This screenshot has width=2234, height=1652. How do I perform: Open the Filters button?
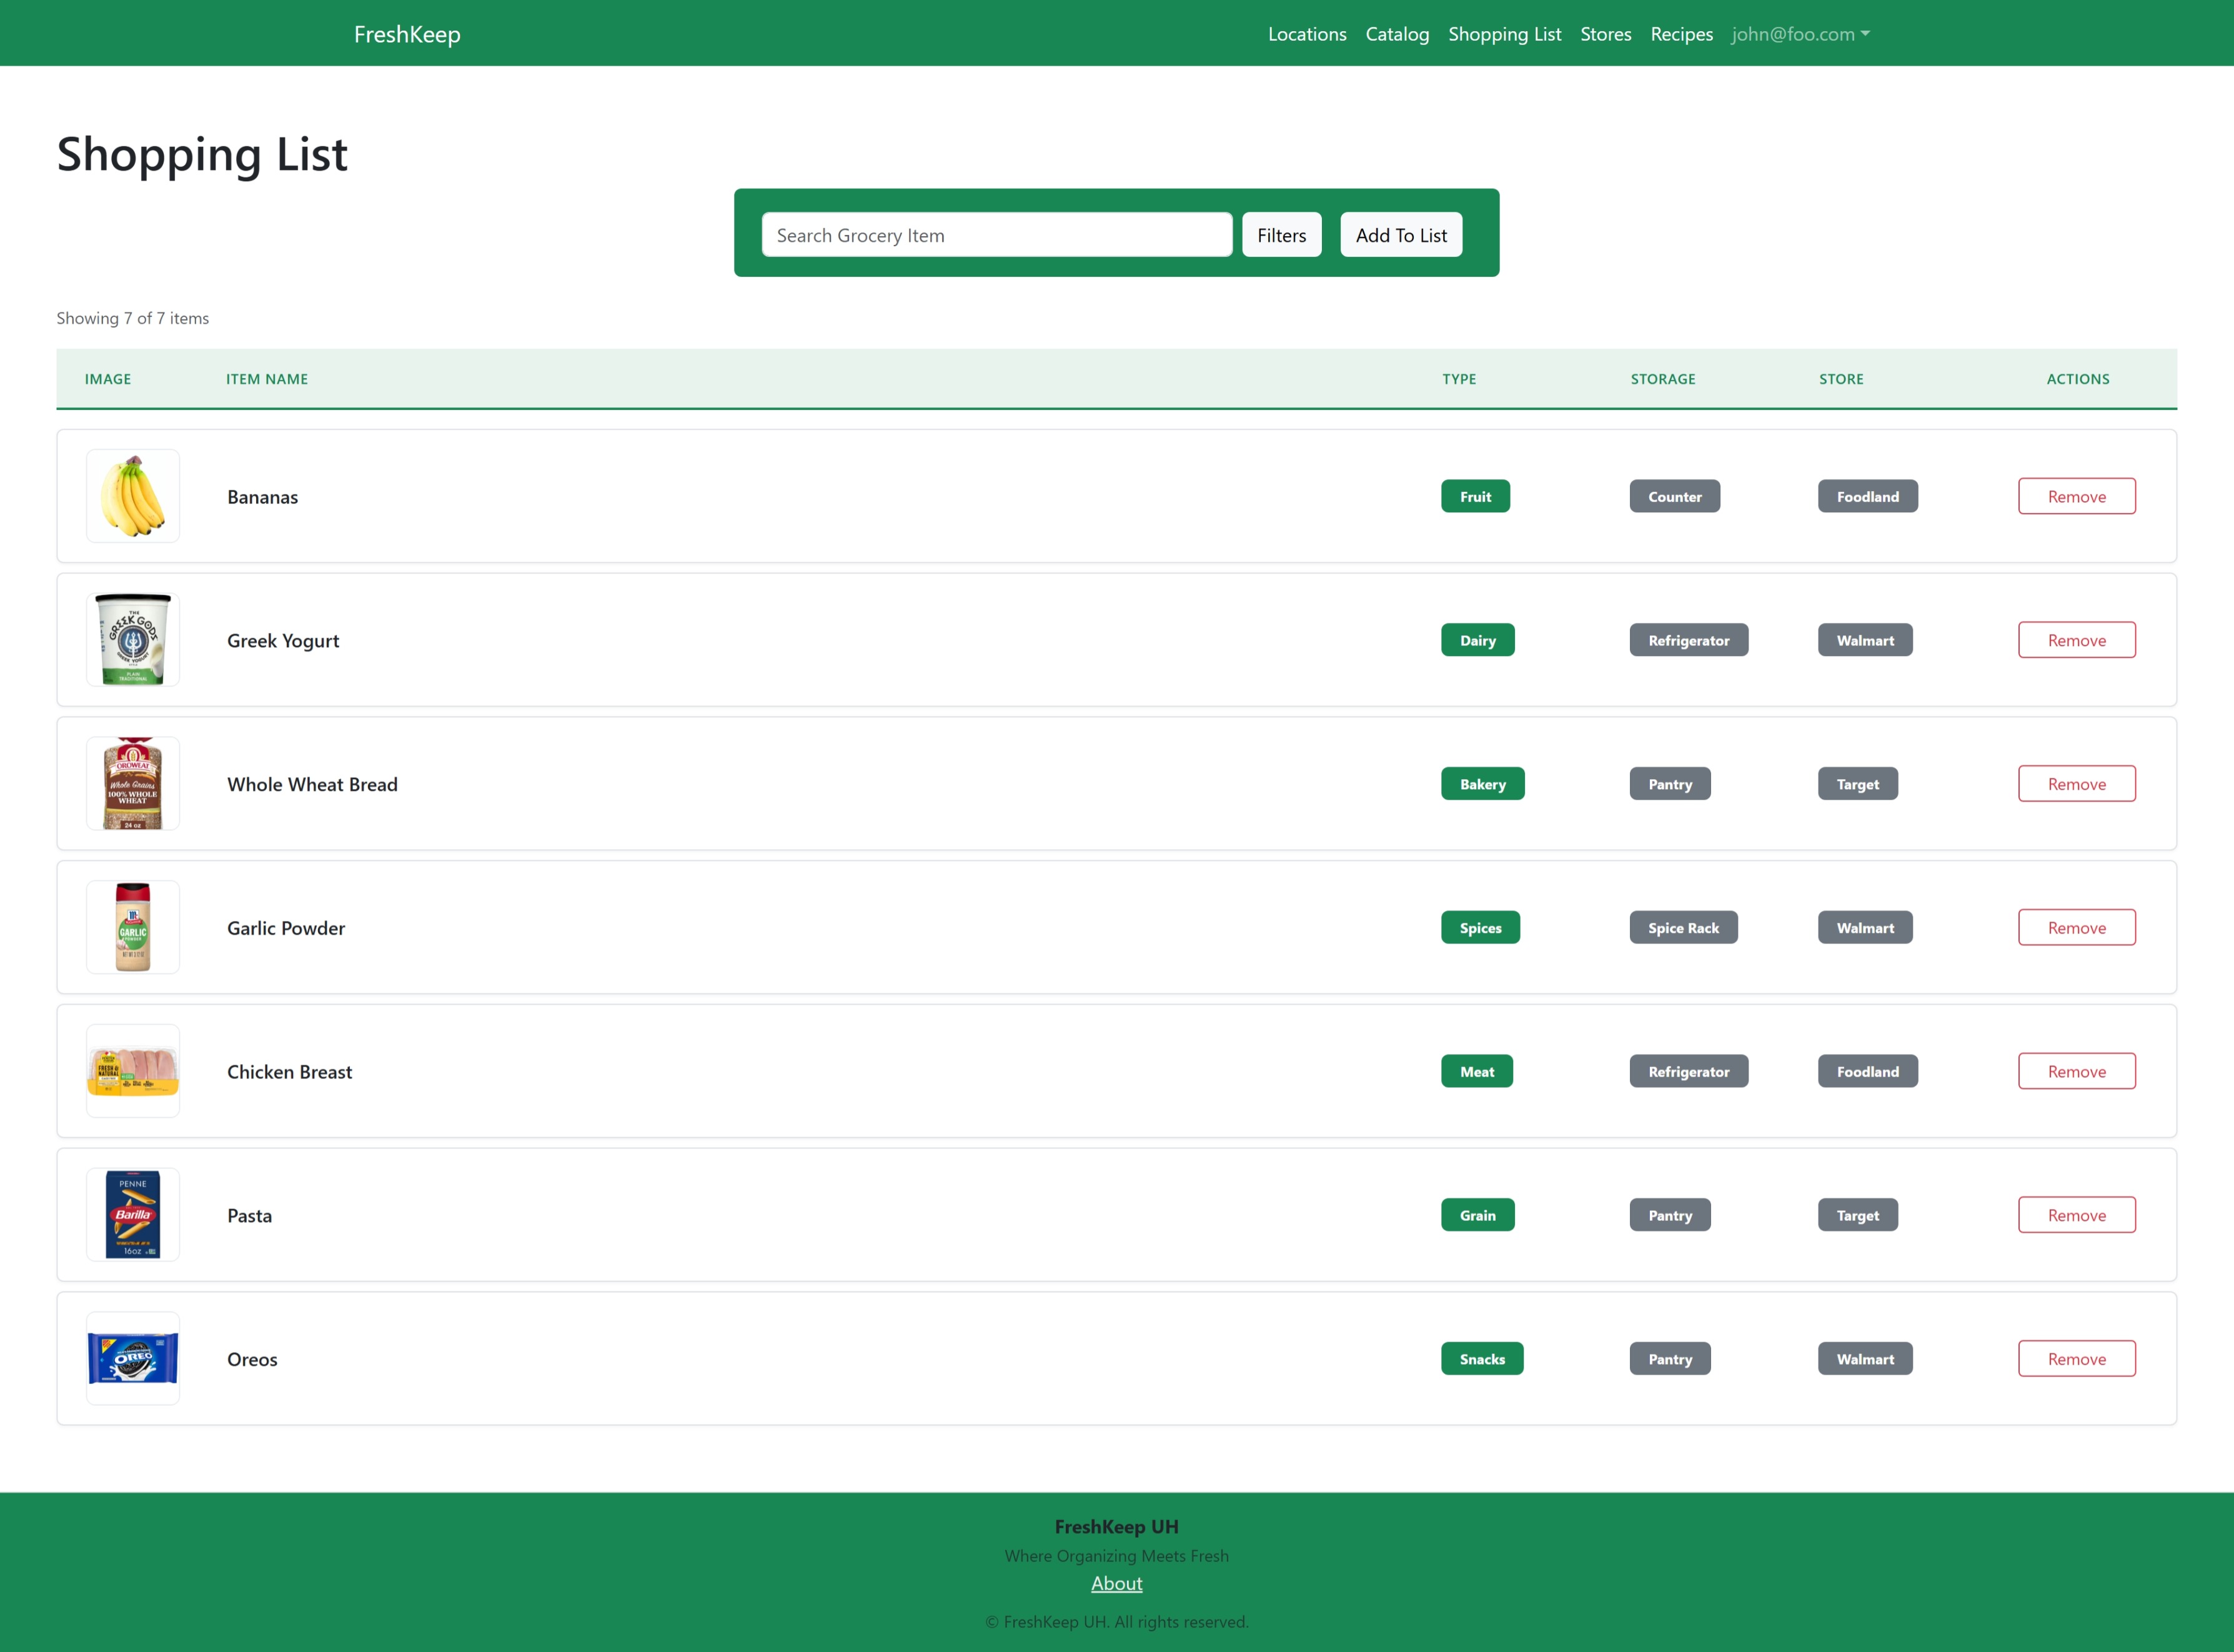pyautogui.click(x=1281, y=235)
